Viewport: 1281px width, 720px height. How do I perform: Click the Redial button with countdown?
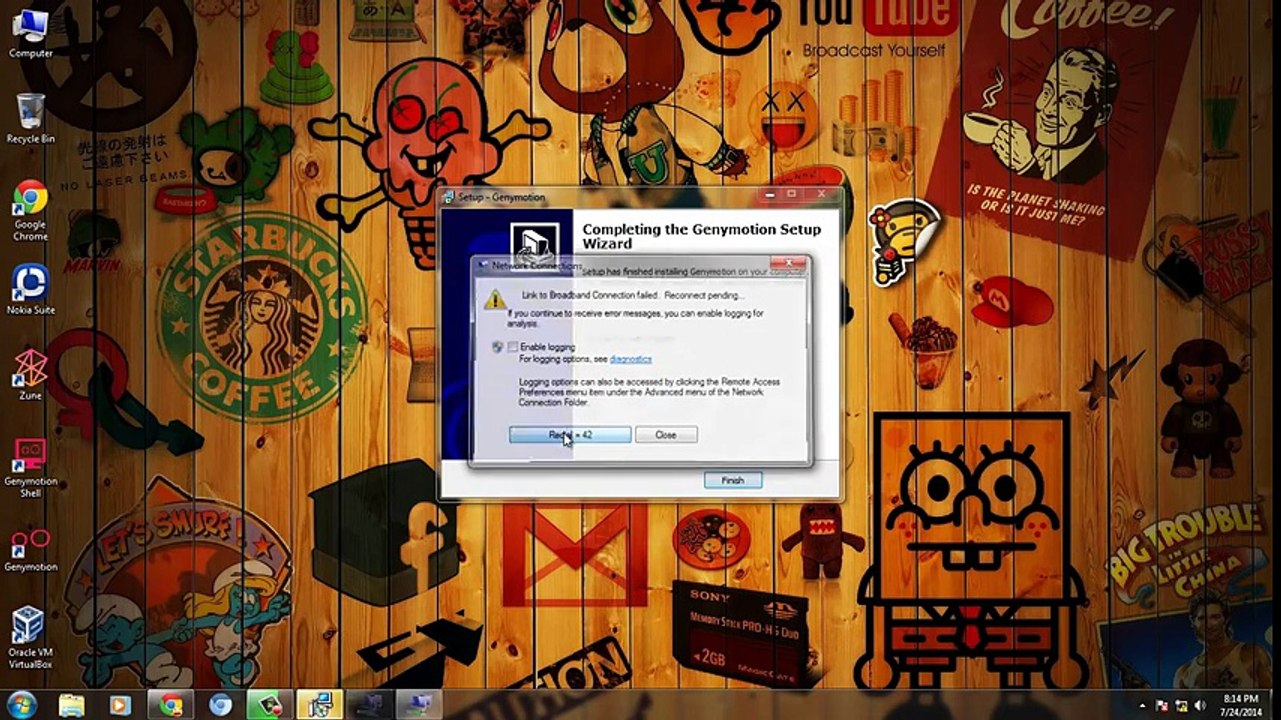pyautogui.click(x=570, y=435)
